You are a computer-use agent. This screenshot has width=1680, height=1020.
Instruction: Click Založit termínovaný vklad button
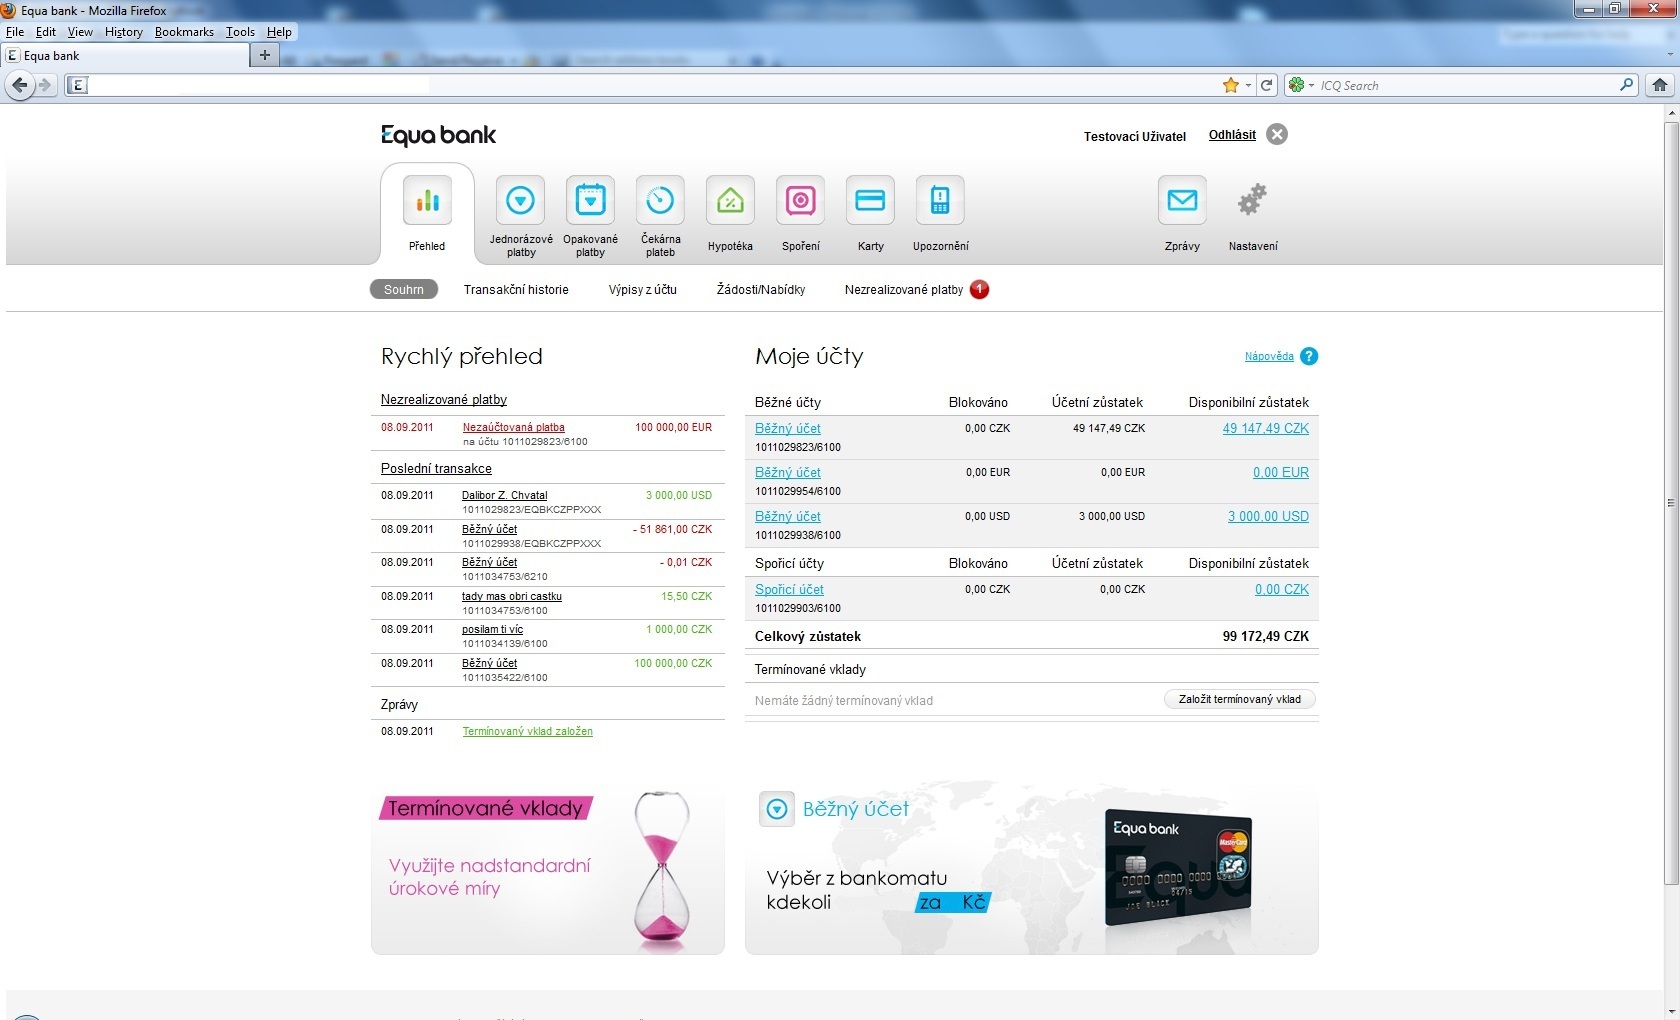(1240, 699)
